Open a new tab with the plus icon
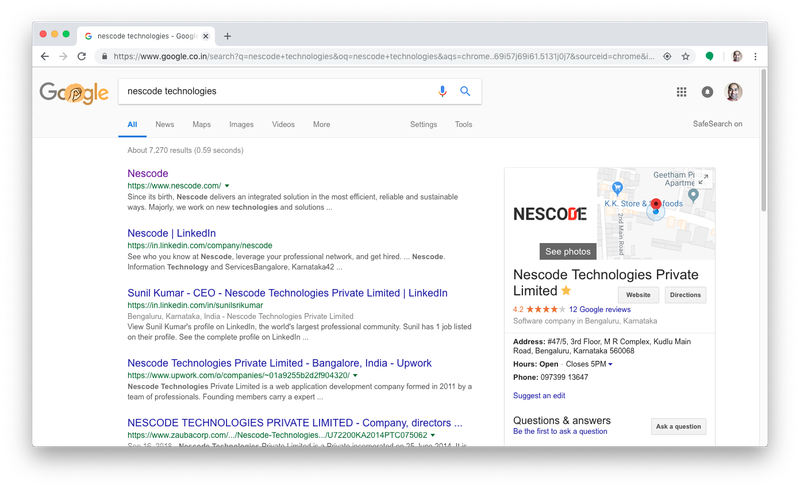This screenshot has height=489, width=800. coord(228,36)
